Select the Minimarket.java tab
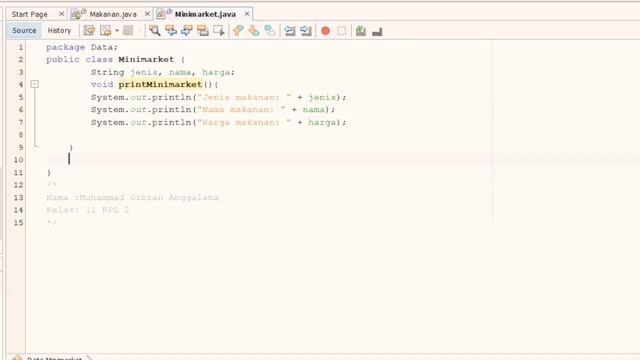The width and height of the screenshot is (640, 360). [x=205, y=14]
